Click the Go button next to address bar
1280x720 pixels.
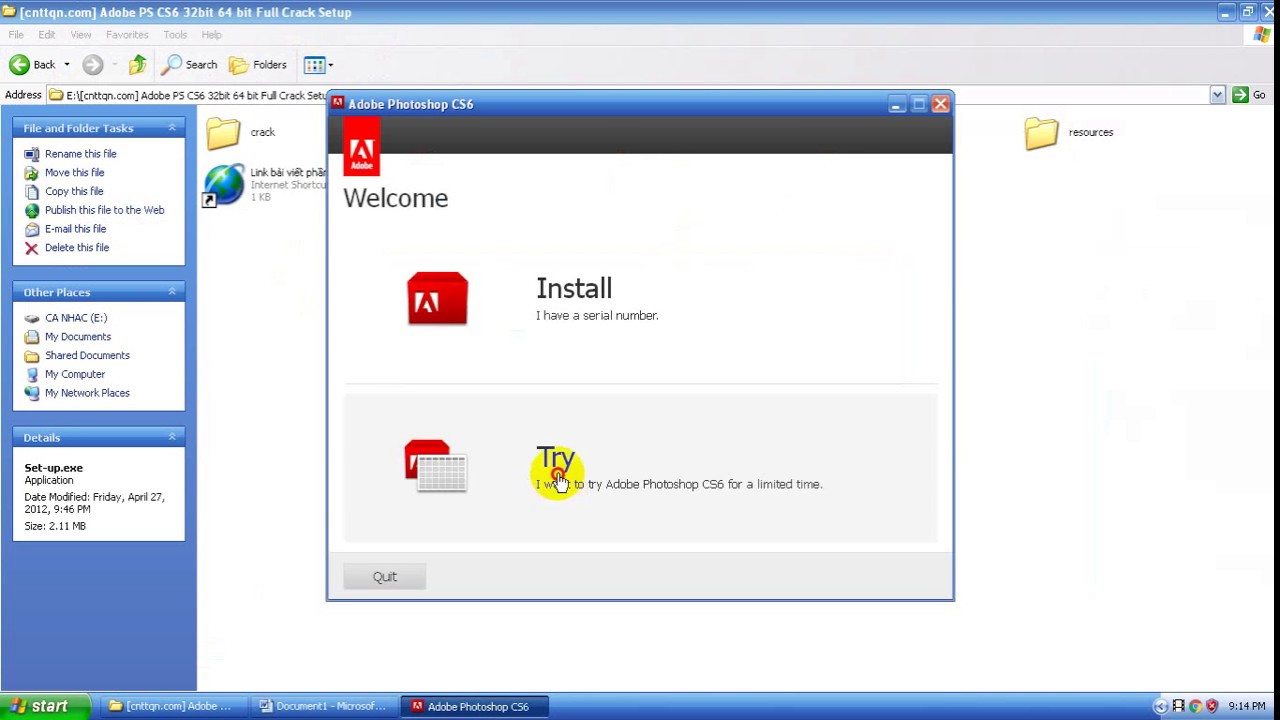pyautogui.click(x=1250, y=95)
